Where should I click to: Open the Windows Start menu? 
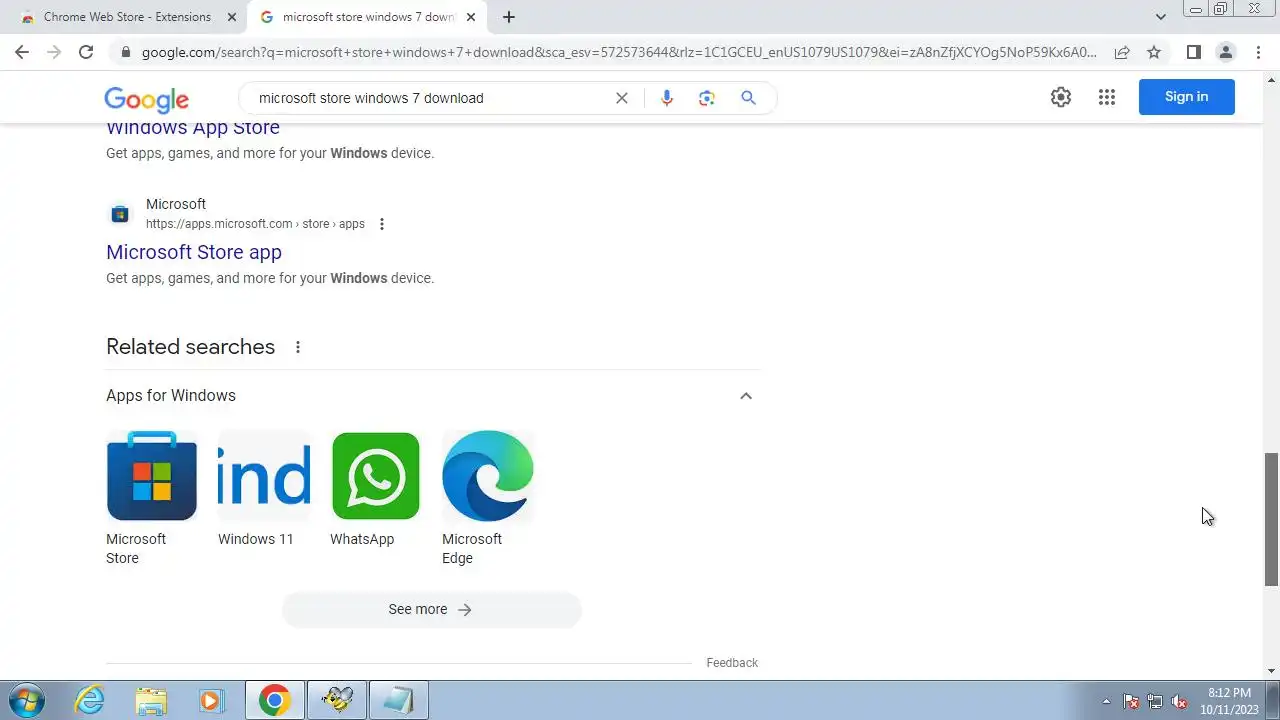pyautogui.click(x=26, y=700)
